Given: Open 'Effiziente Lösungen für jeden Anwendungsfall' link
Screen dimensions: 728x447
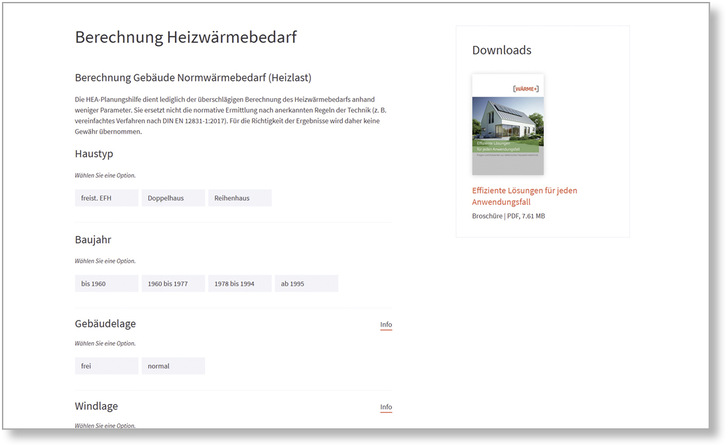Looking at the screenshot, I should (524, 195).
